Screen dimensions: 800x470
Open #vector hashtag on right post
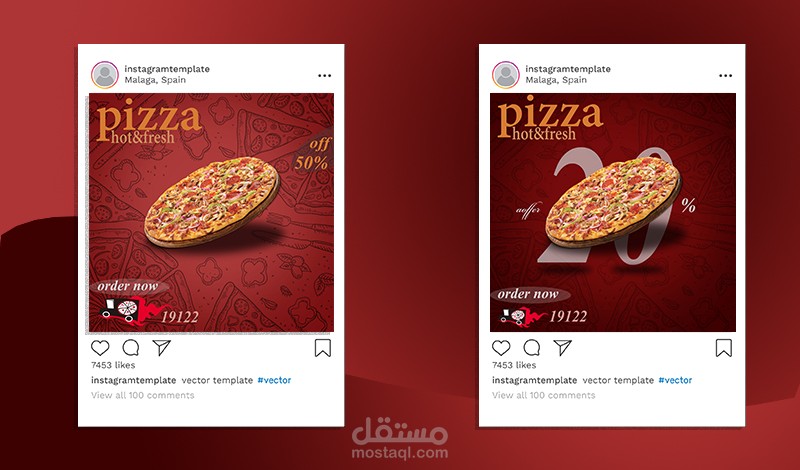click(x=676, y=380)
